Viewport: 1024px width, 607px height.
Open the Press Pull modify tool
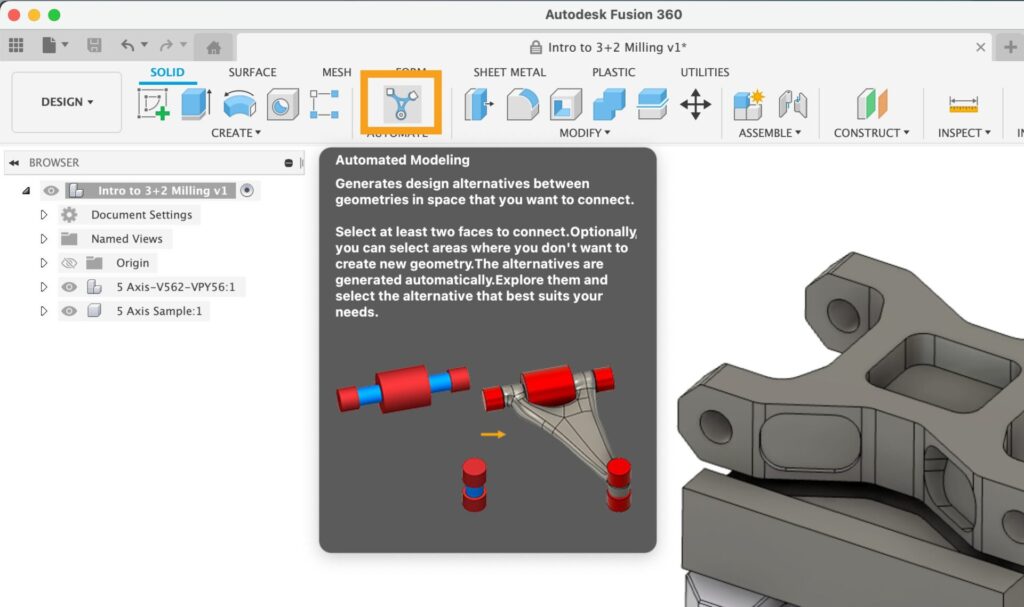click(477, 103)
